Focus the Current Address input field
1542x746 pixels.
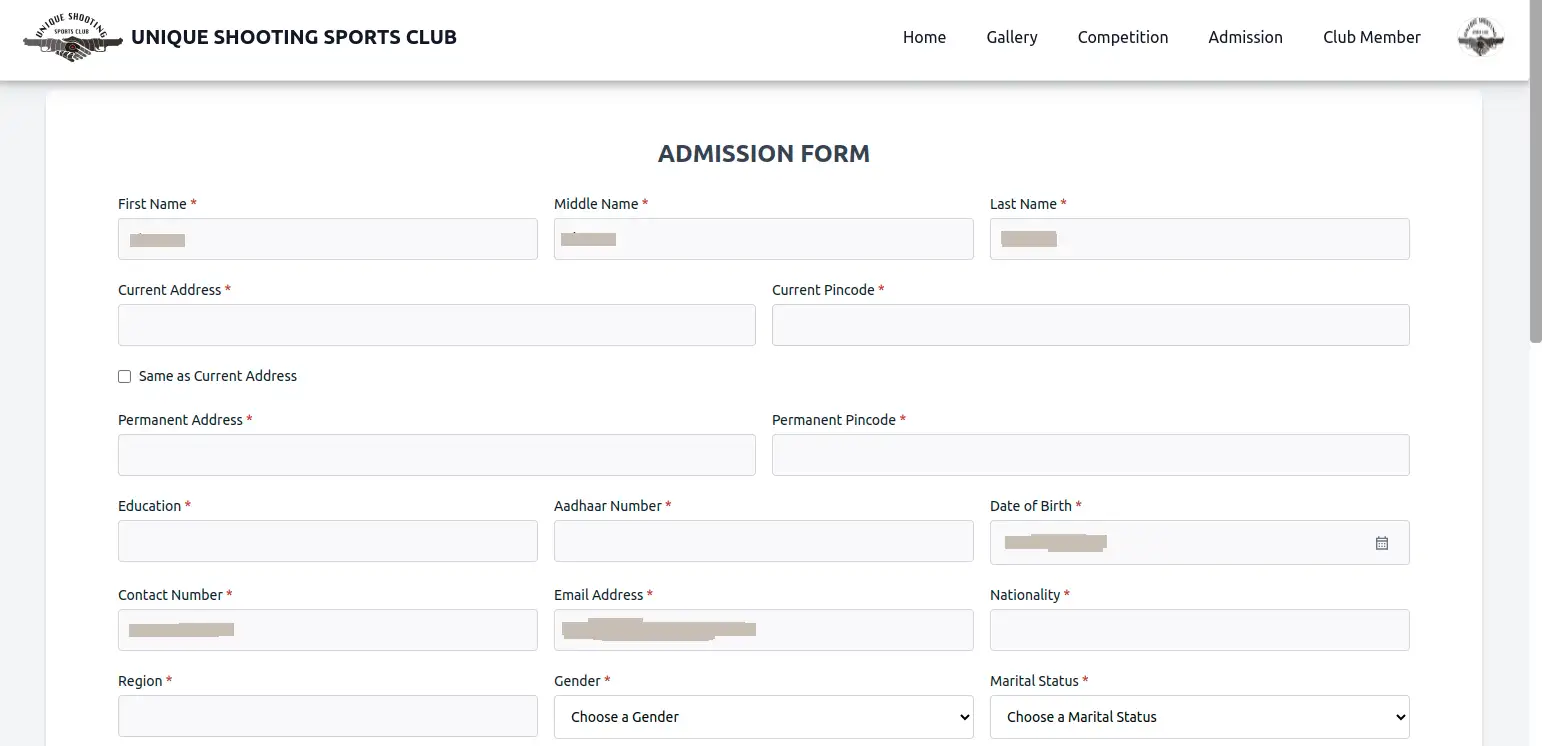436,326
